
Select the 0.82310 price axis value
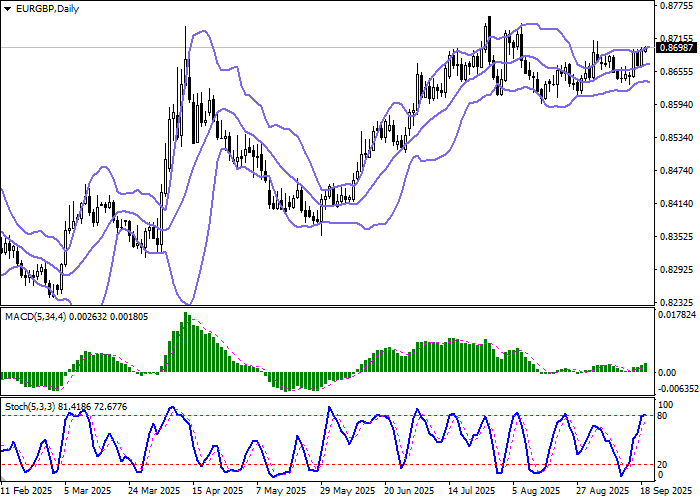point(677,302)
